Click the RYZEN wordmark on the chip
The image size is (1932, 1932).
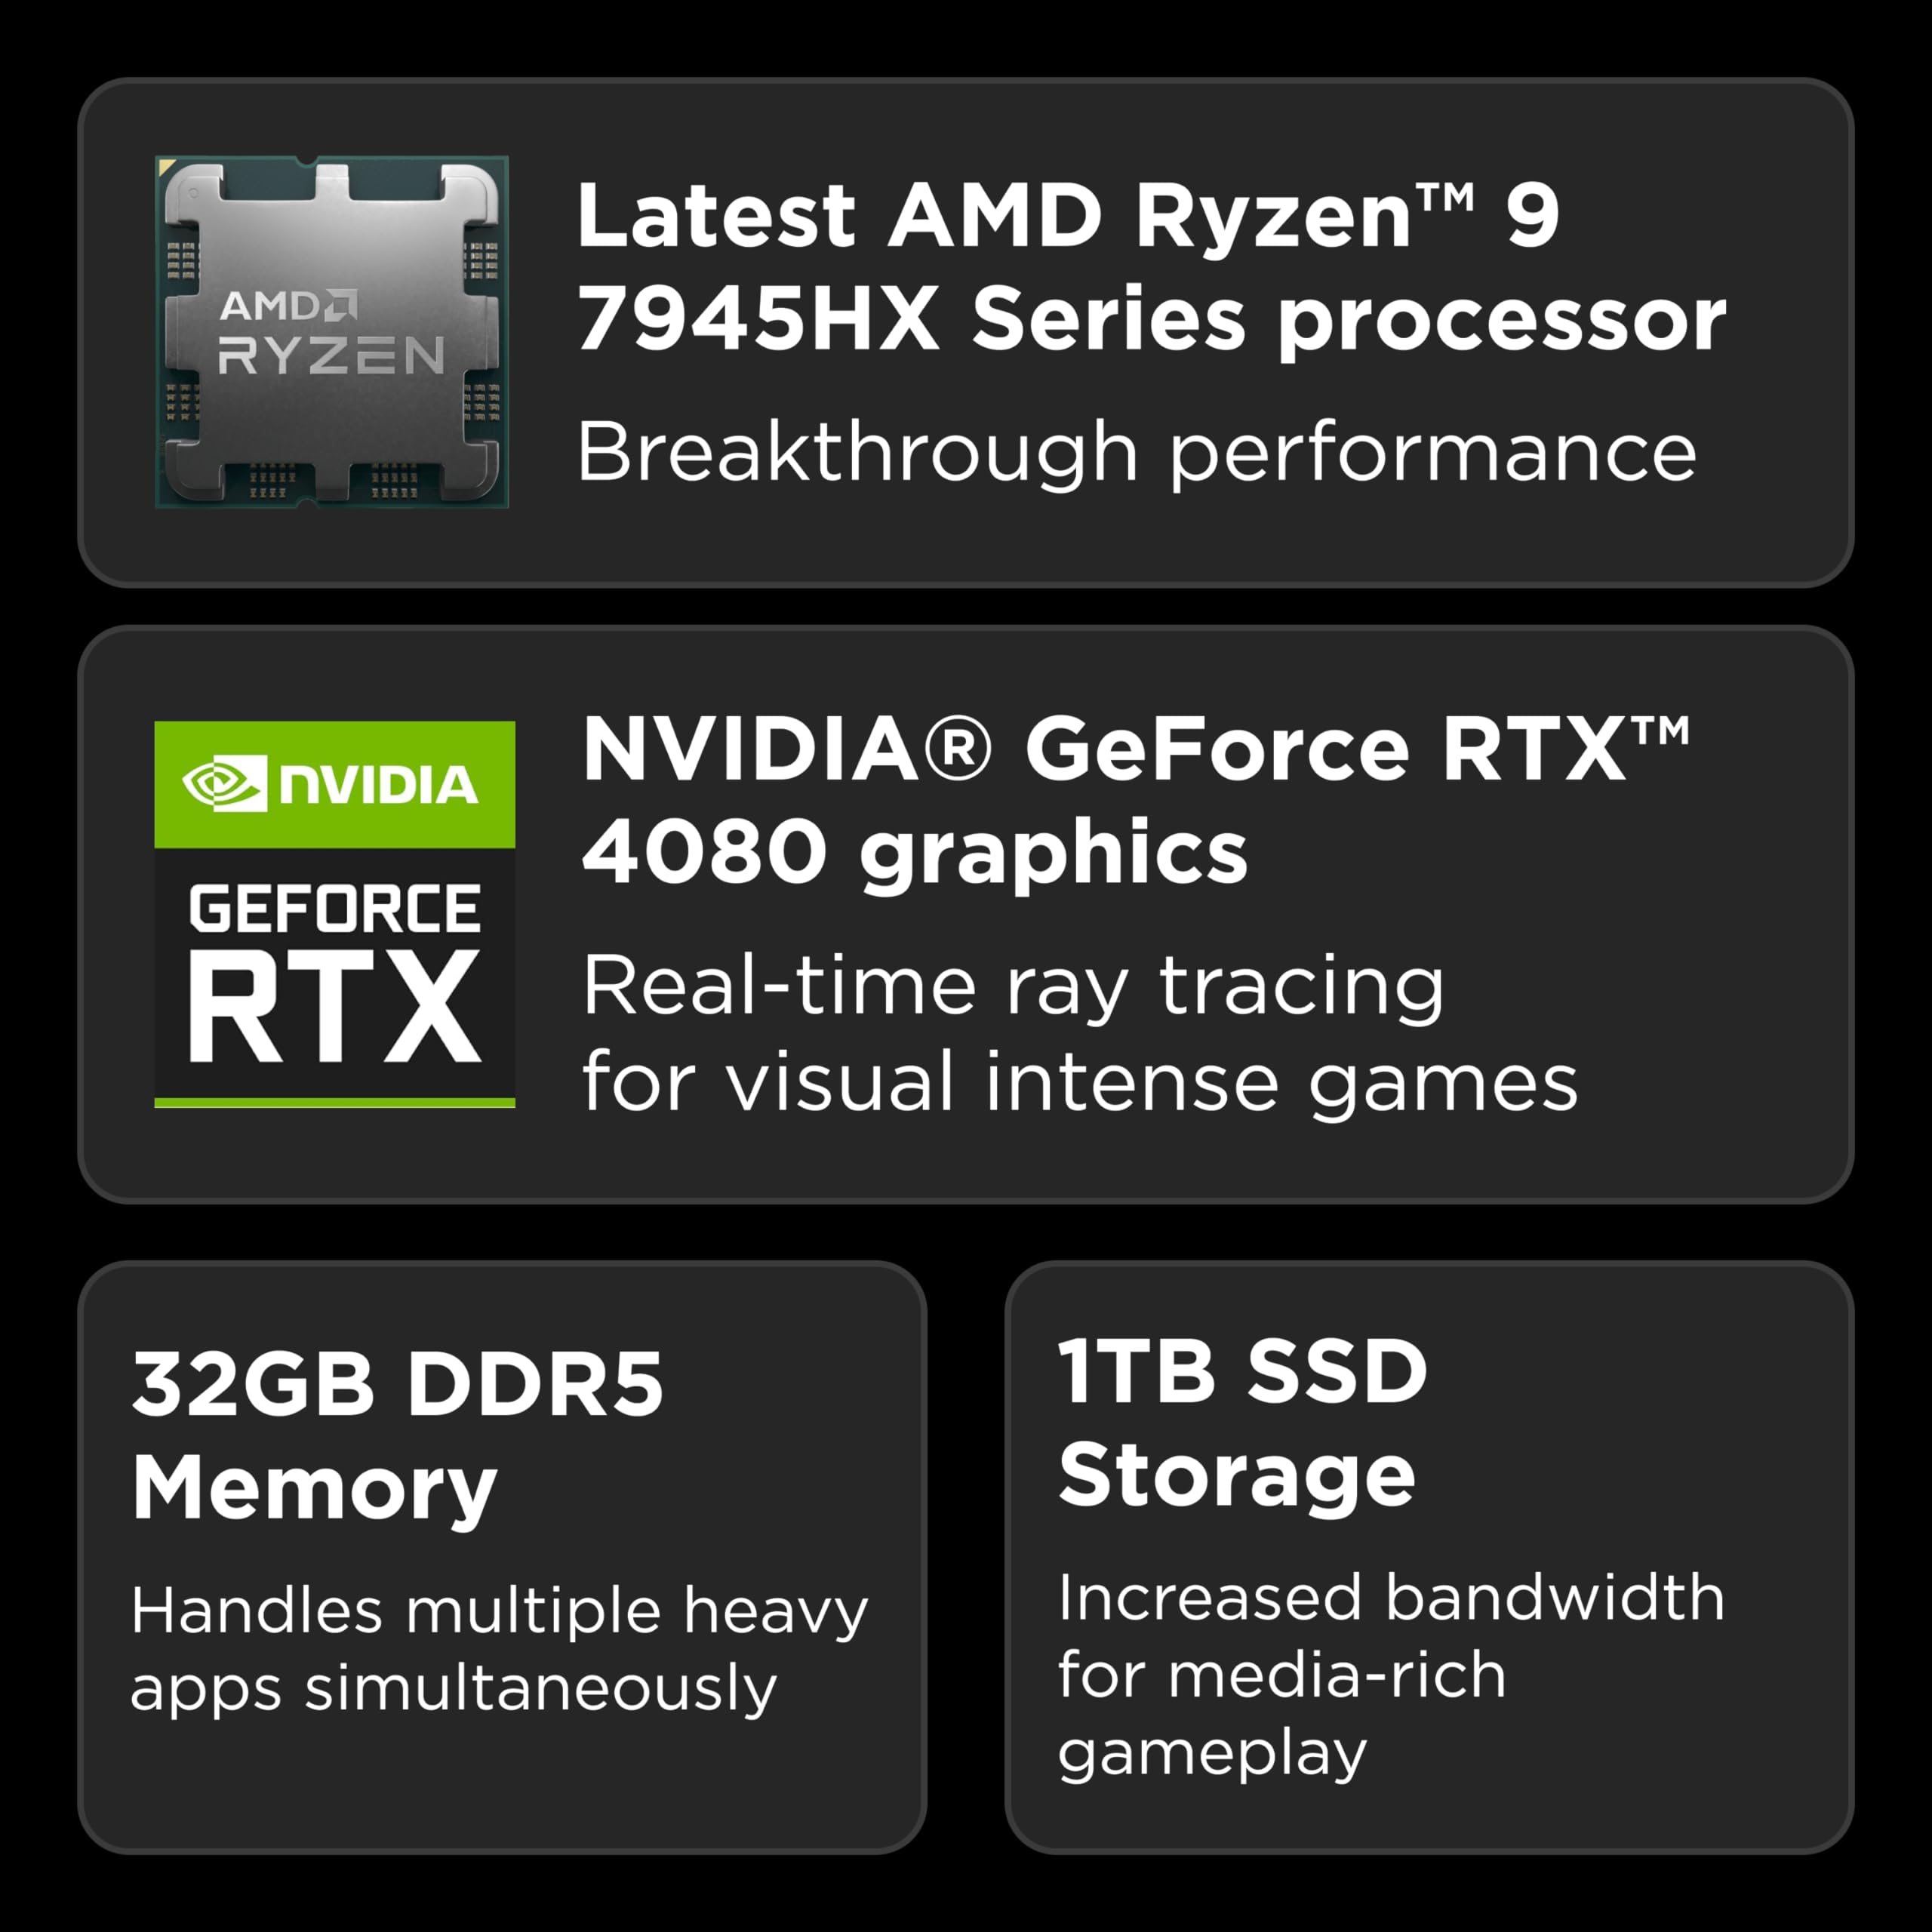(331, 356)
